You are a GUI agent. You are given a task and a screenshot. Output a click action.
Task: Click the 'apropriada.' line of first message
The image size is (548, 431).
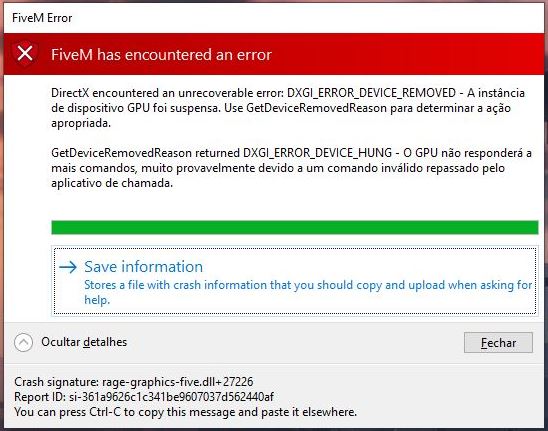pos(81,123)
